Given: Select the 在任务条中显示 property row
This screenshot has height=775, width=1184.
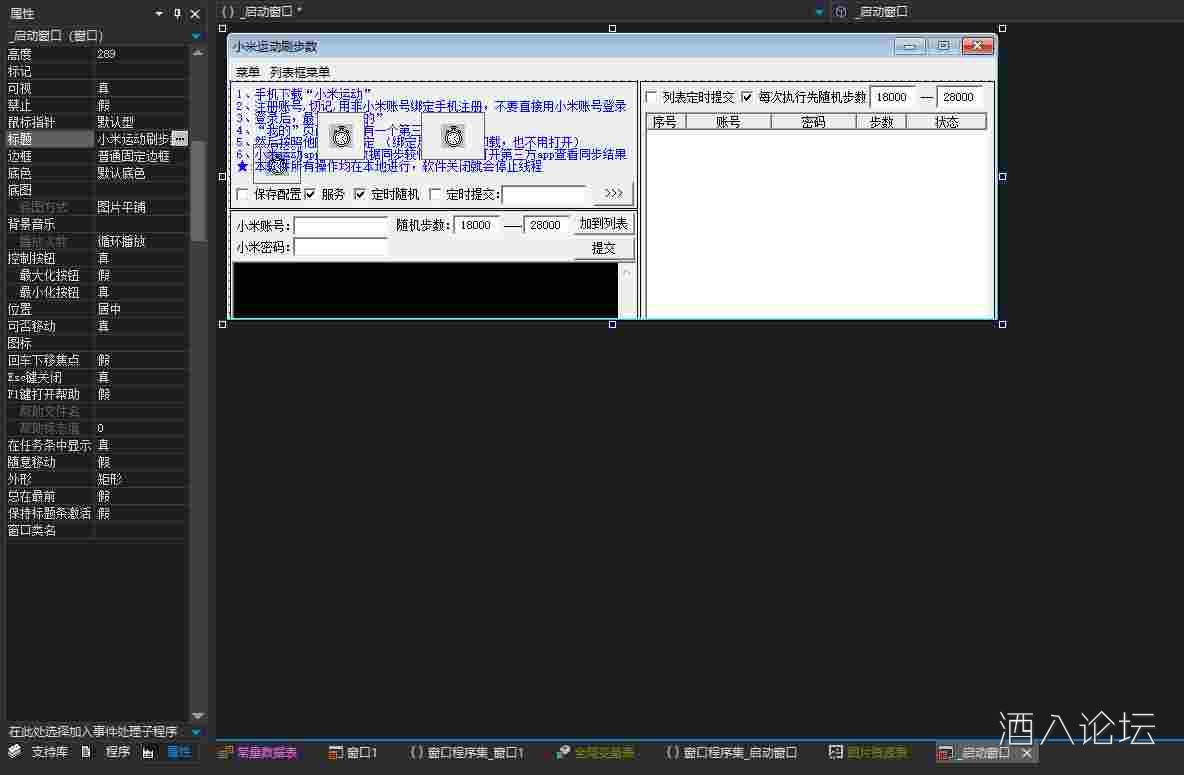Looking at the screenshot, I should pos(96,445).
